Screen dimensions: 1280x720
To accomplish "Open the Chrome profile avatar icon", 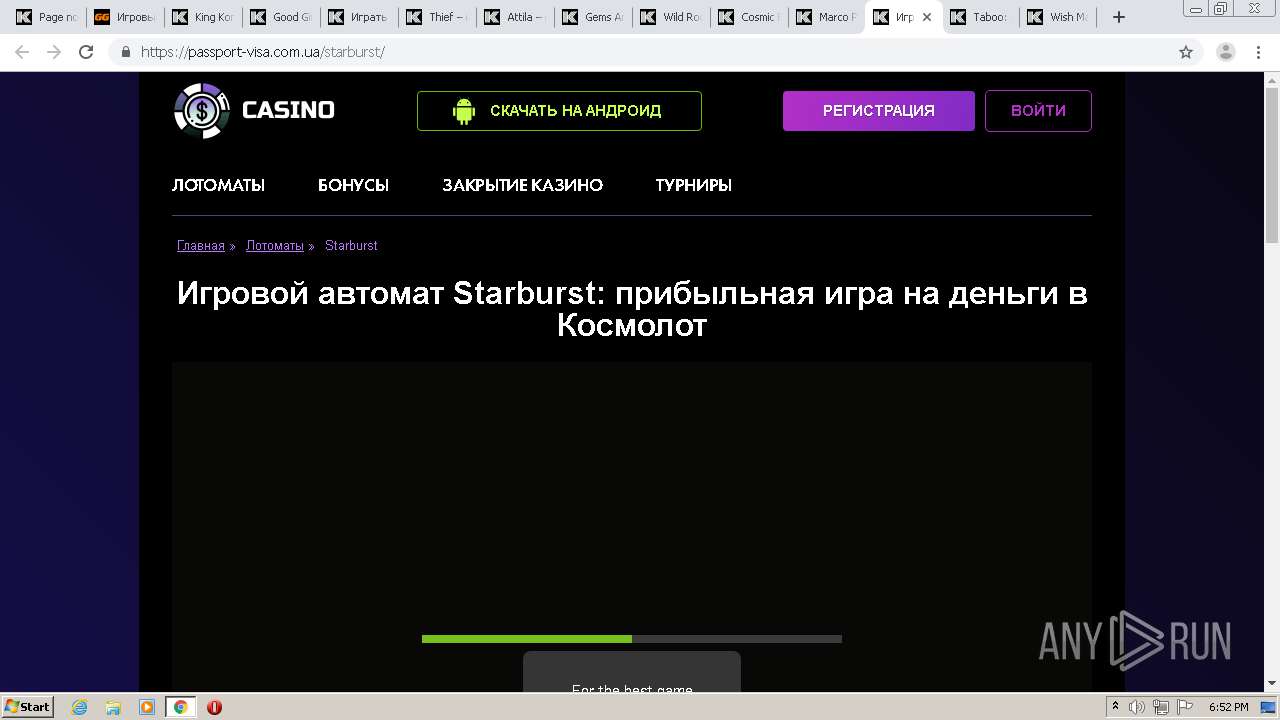I will (1225, 52).
